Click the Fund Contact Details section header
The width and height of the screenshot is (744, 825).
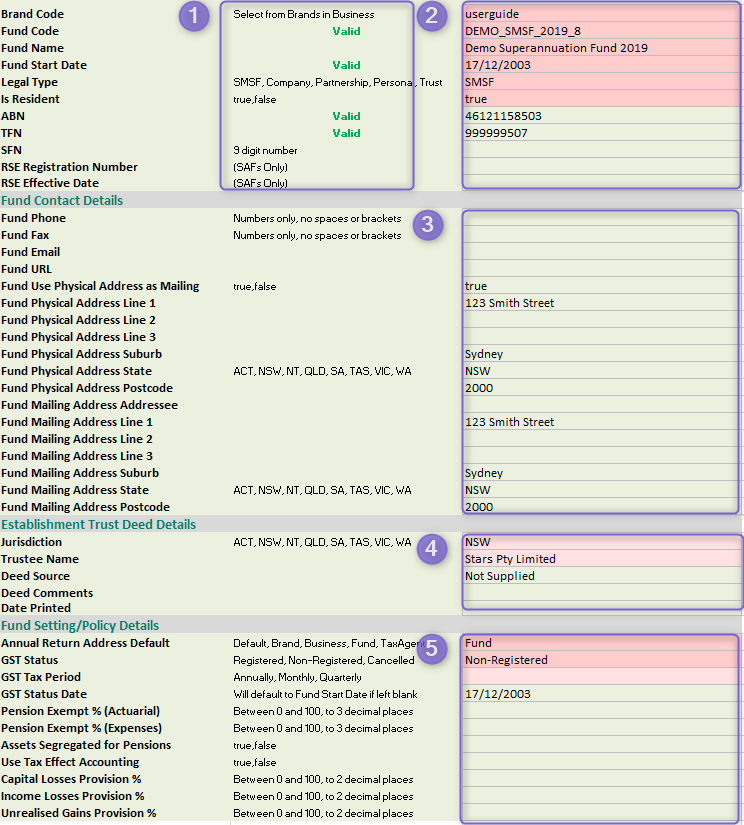tap(62, 200)
